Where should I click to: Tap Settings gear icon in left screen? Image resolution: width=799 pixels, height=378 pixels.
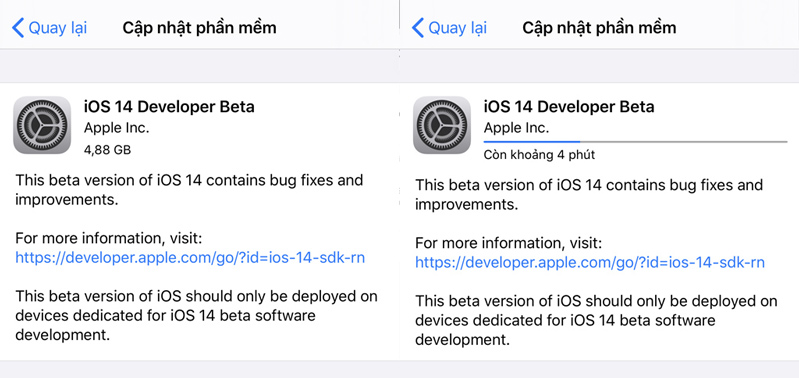tap(42, 125)
